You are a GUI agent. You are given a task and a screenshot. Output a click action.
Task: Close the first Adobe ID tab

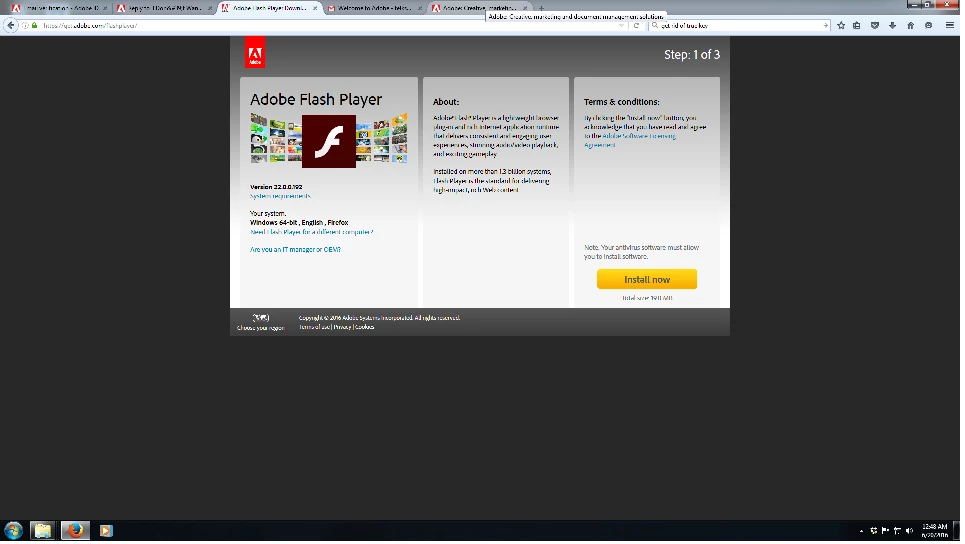pyautogui.click(x=105, y=8)
